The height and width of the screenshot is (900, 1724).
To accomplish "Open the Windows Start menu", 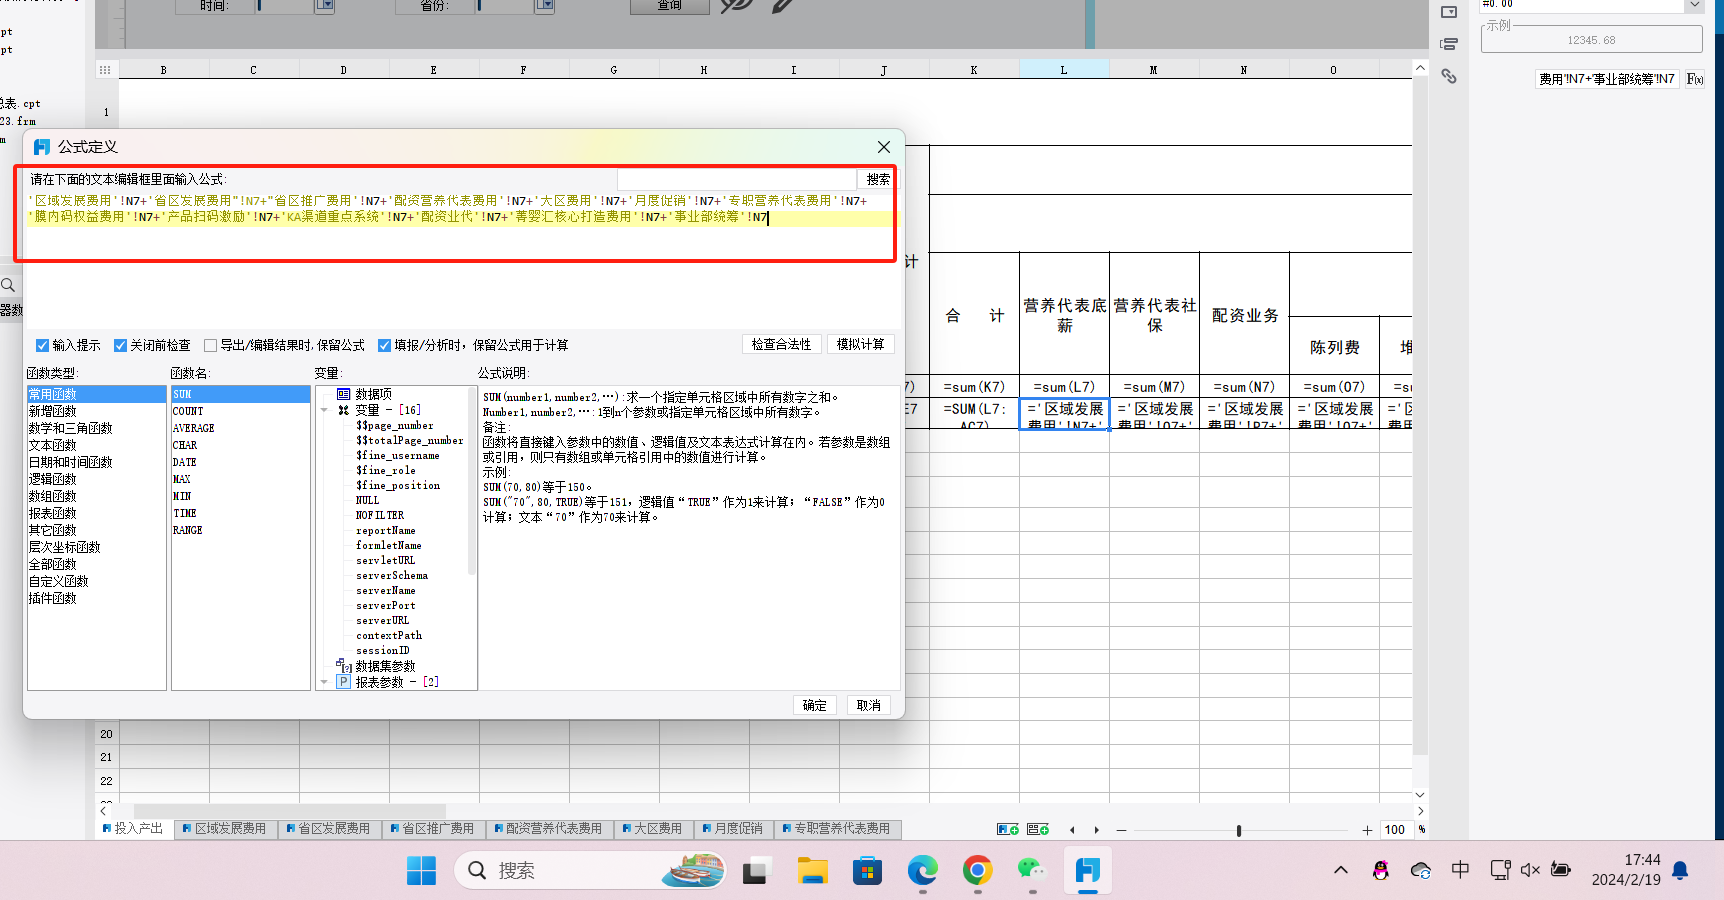I will (x=421, y=871).
